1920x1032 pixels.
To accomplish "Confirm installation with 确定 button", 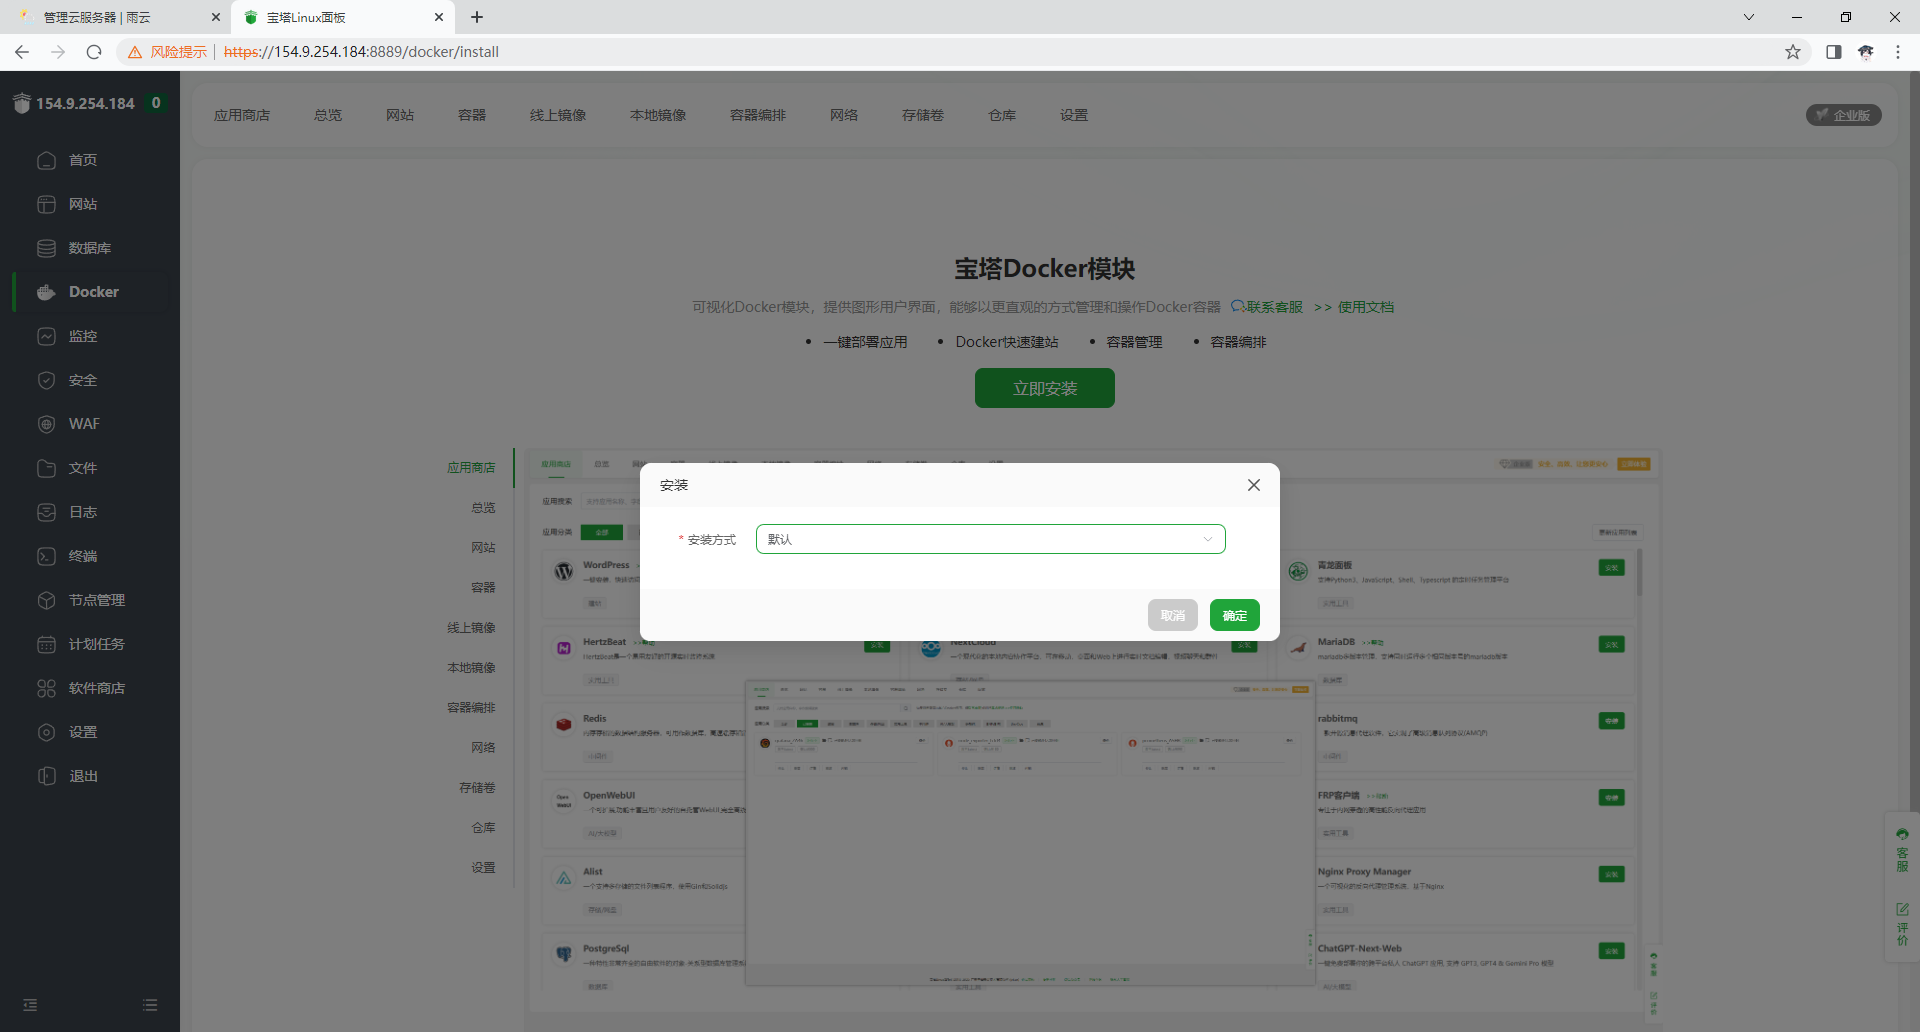I will [1234, 615].
